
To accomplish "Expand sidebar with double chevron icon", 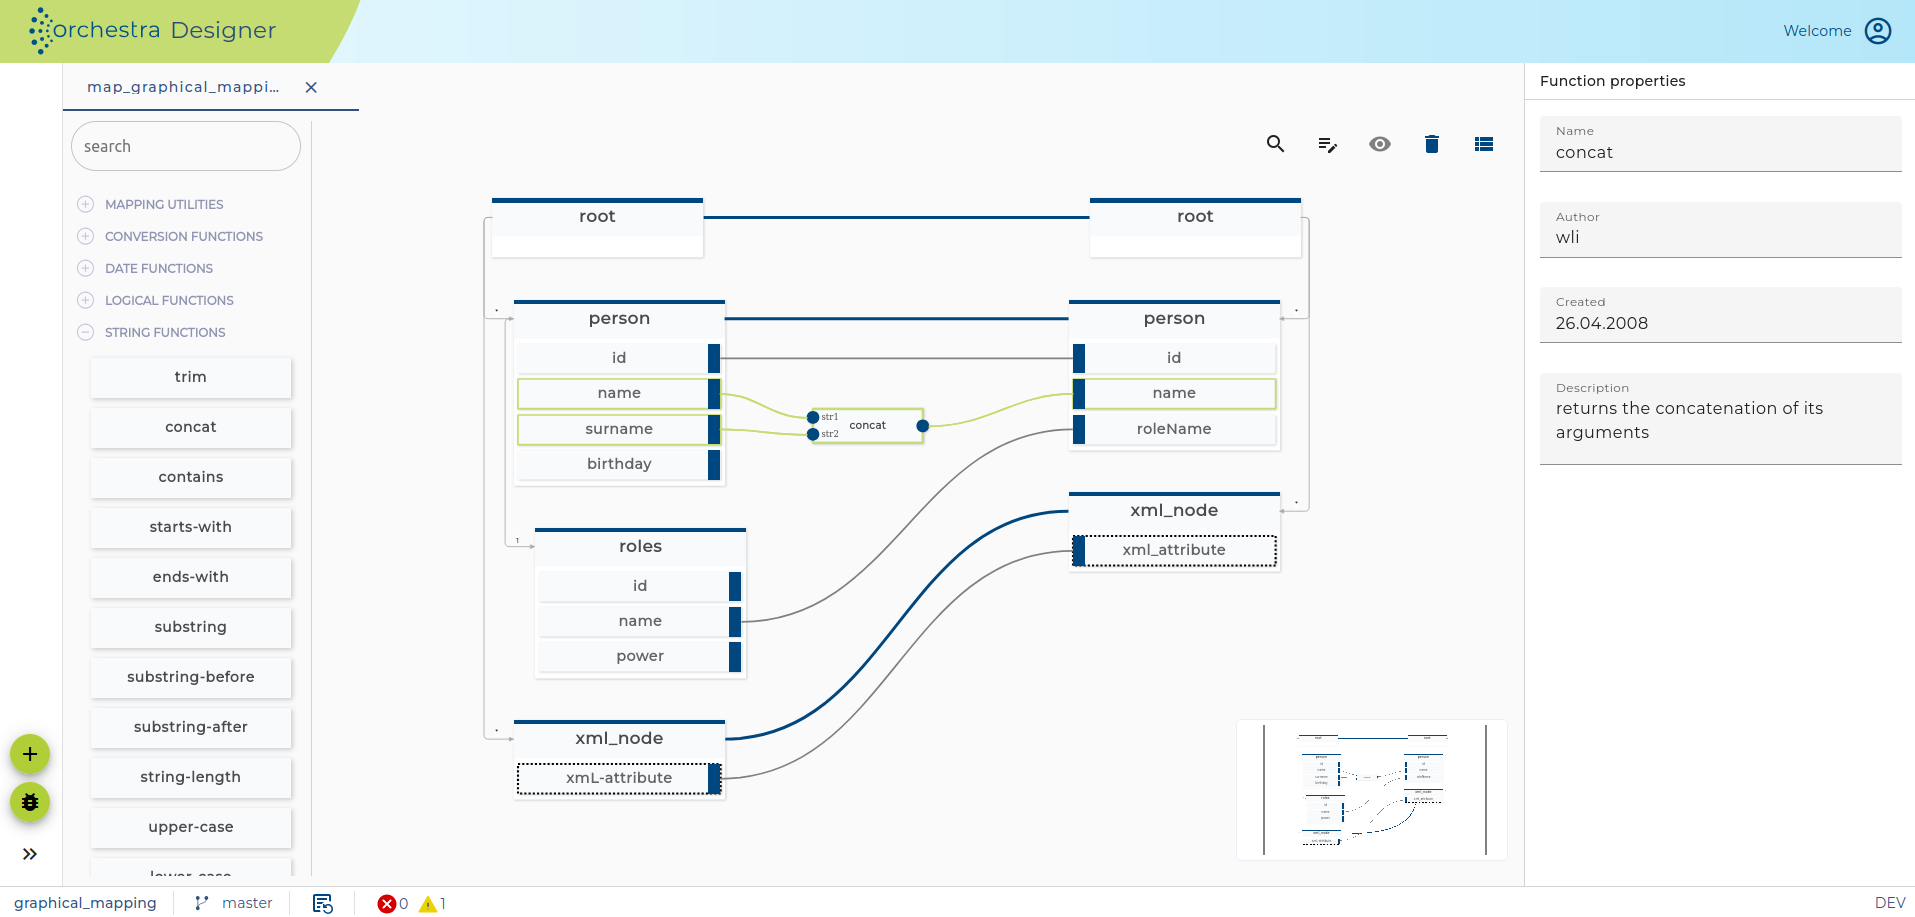I will [30, 854].
